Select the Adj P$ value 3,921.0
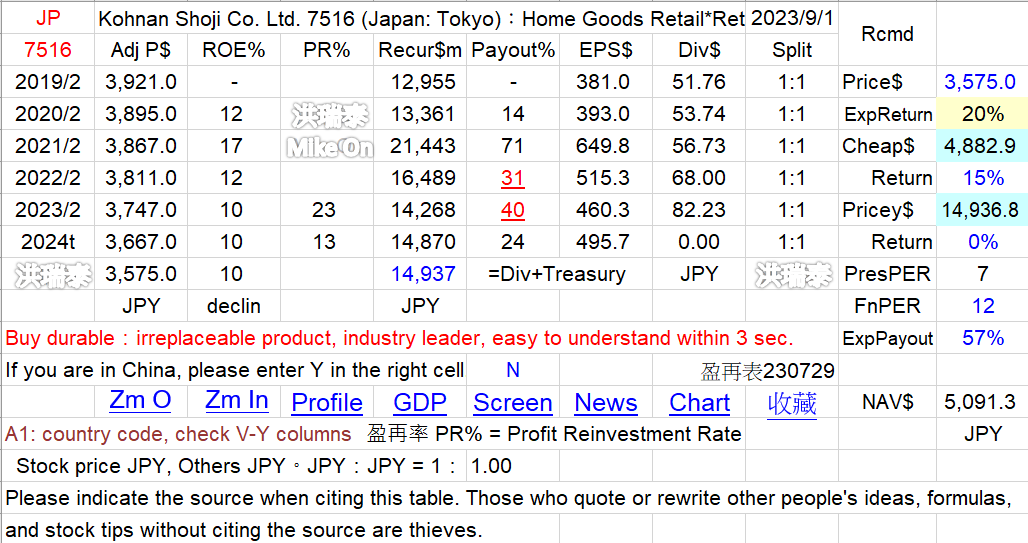This screenshot has height=543, width=1028. coord(140,82)
